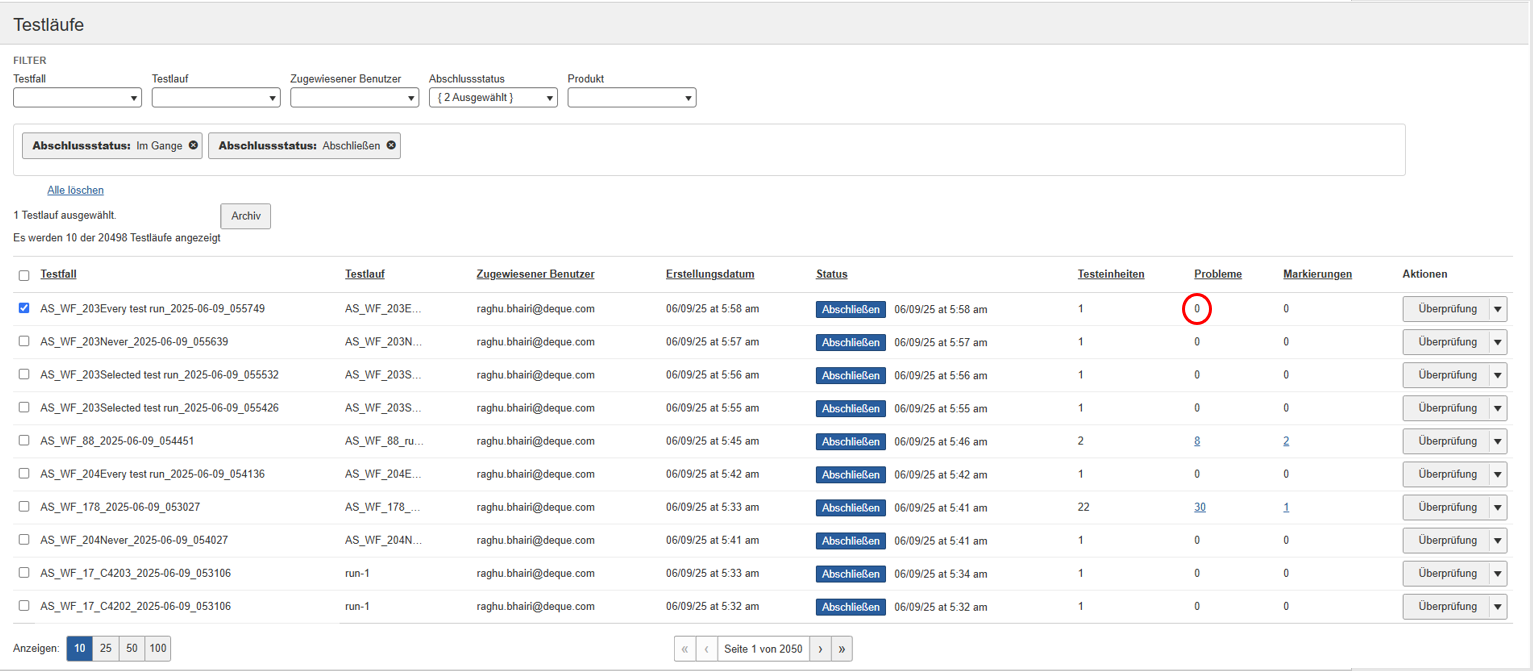Open action arrow for AS_WF_88 row

point(1497,441)
